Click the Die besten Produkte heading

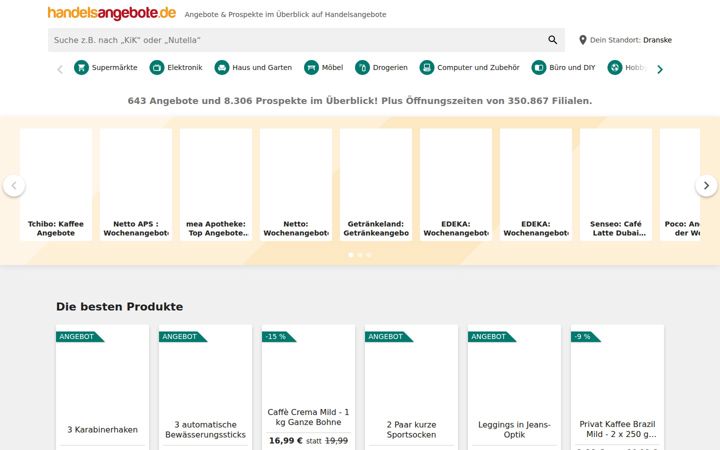coord(119,307)
